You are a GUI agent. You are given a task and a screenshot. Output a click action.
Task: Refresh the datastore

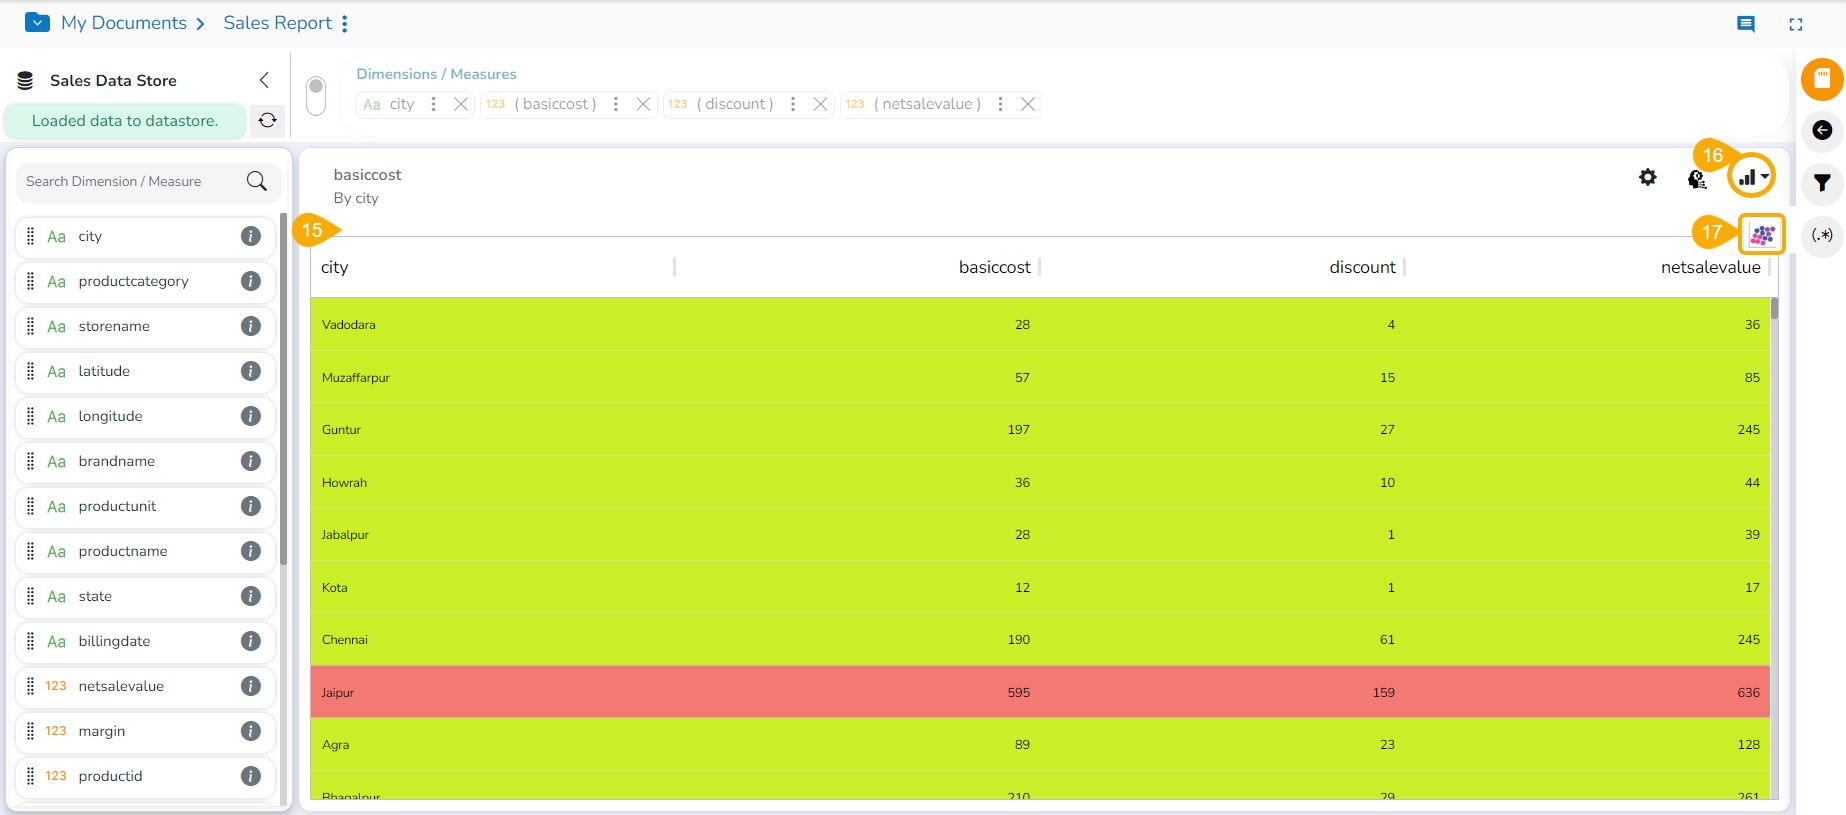[267, 121]
